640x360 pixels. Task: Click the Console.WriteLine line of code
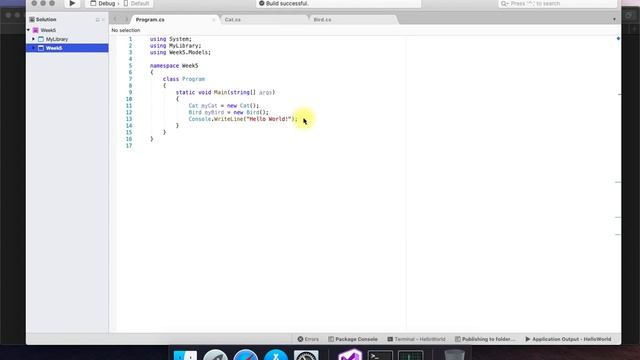[x=243, y=119]
